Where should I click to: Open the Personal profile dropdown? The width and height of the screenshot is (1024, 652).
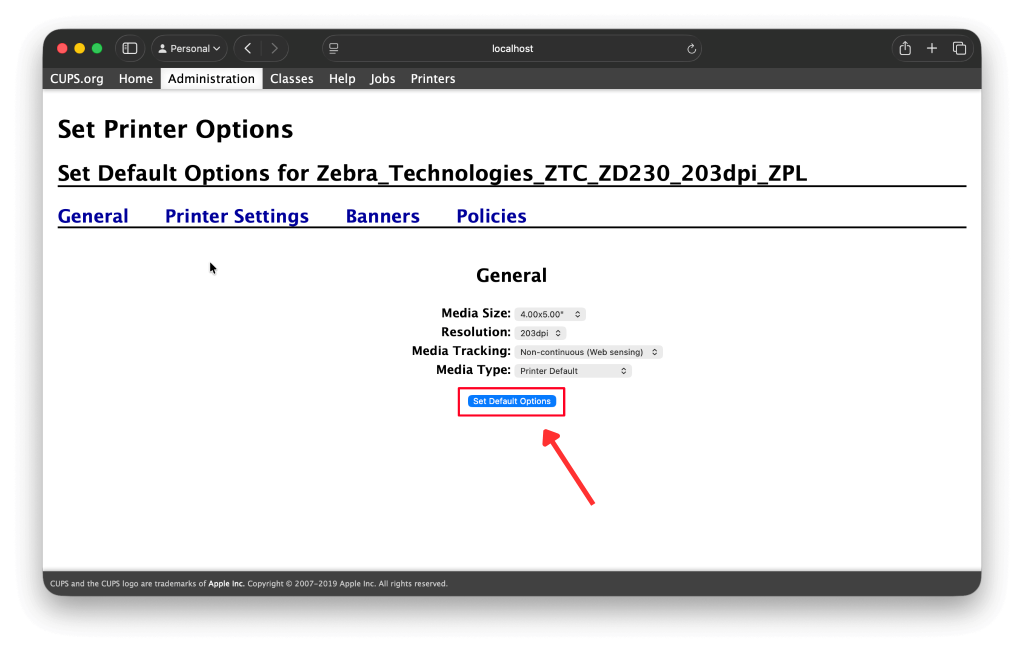(x=189, y=48)
